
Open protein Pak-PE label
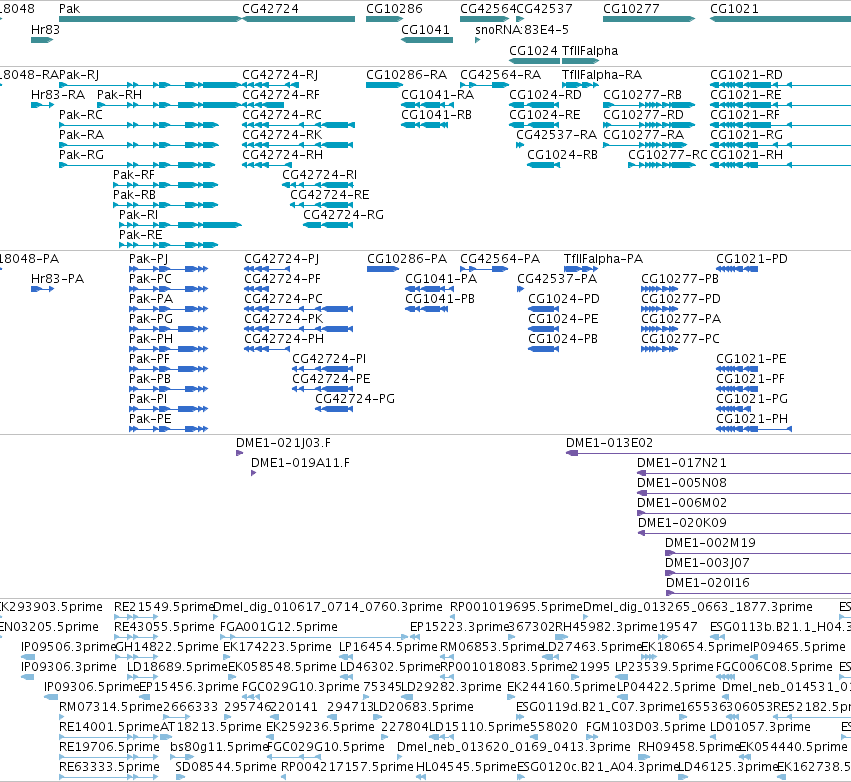(x=150, y=419)
